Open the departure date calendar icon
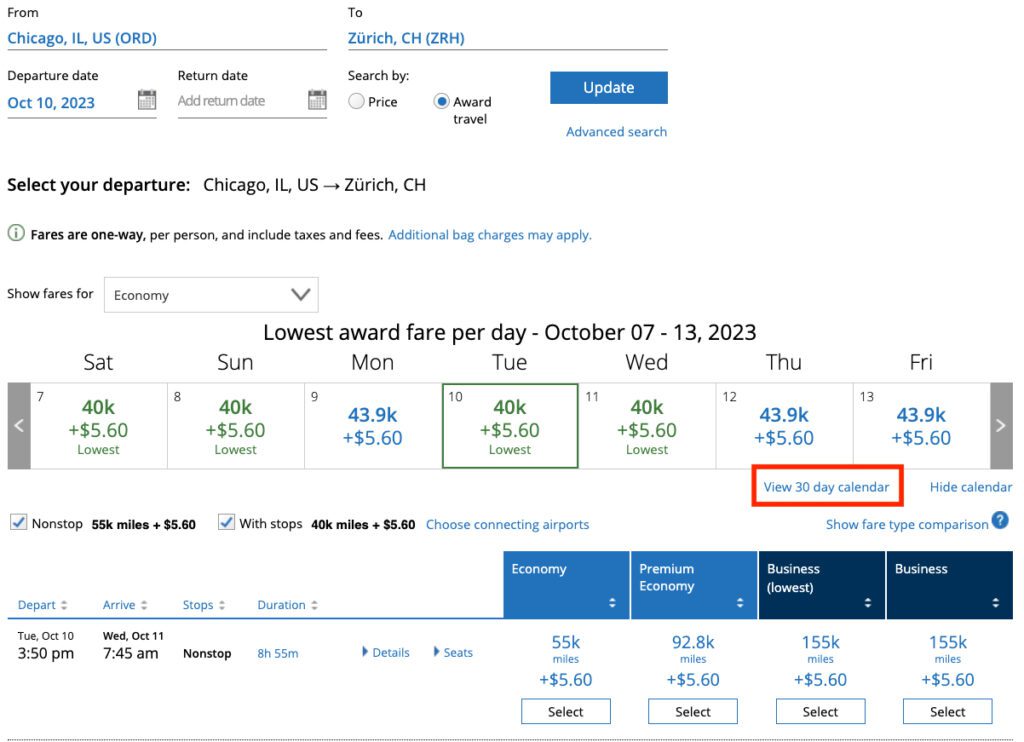 pyautogui.click(x=147, y=100)
